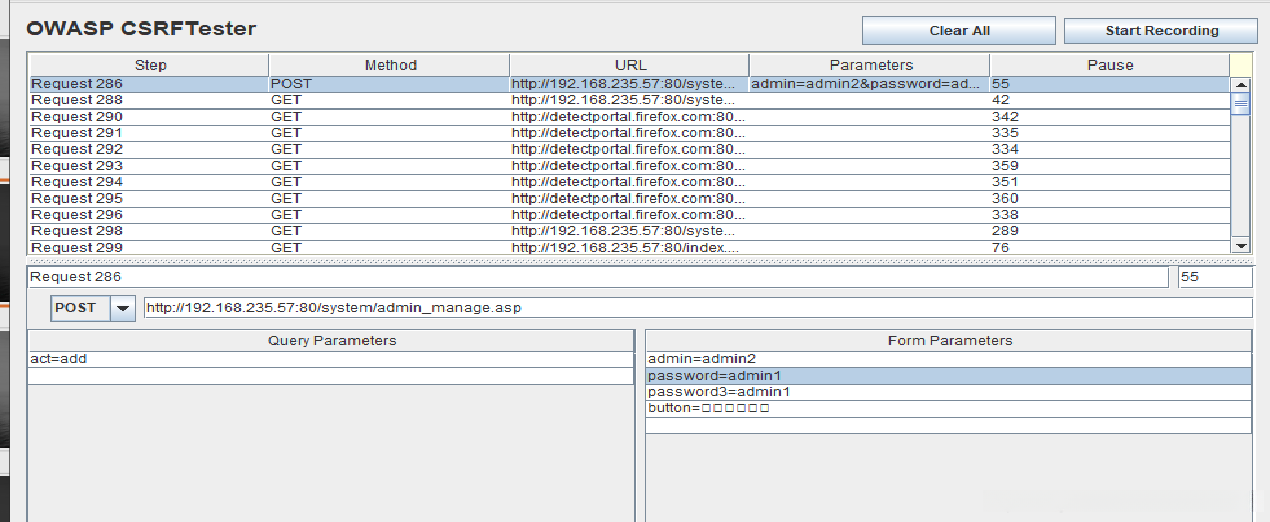The image size is (1270, 522).
Task: Select the Request 298 row
Action: (x=629, y=231)
